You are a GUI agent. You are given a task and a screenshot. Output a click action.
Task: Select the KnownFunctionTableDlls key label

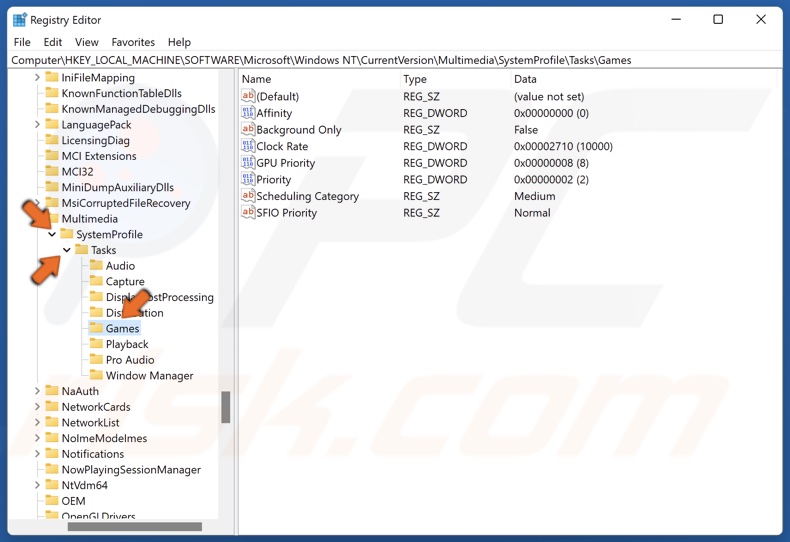pyautogui.click(x=121, y=93)
